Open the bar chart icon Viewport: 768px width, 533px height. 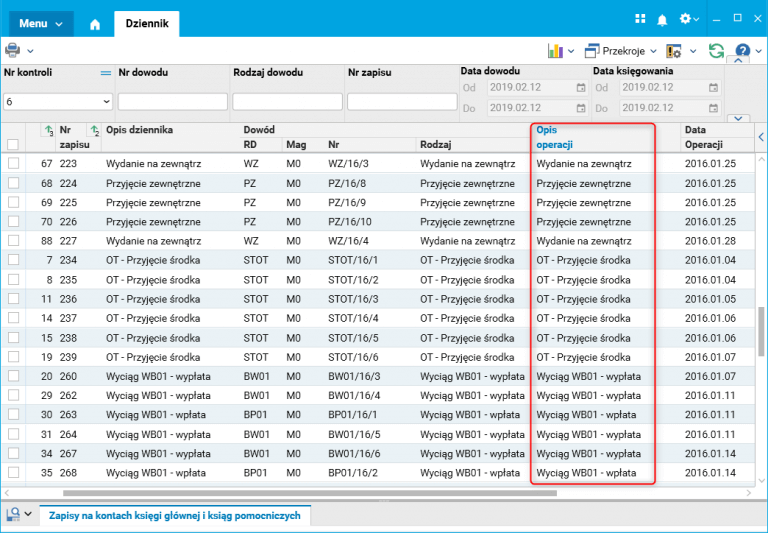pyautogui.click(x=555, y=50)
